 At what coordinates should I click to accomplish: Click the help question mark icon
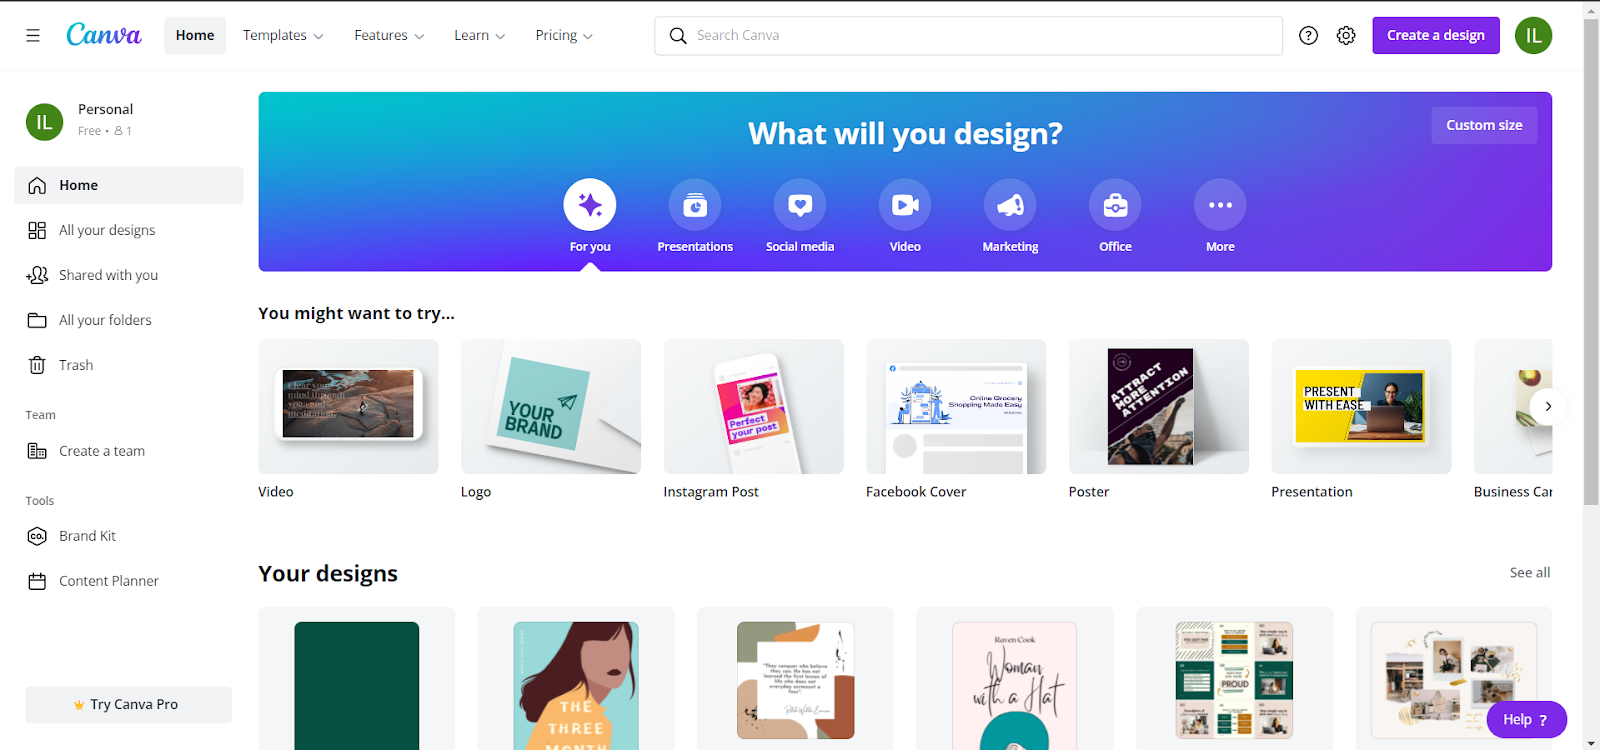pyautogui.click(x=1308, y=35)
